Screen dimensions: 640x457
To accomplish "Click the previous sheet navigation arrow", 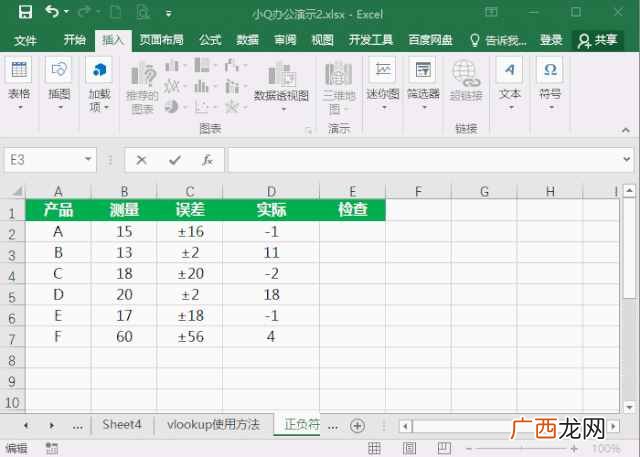I will point(26,426).
